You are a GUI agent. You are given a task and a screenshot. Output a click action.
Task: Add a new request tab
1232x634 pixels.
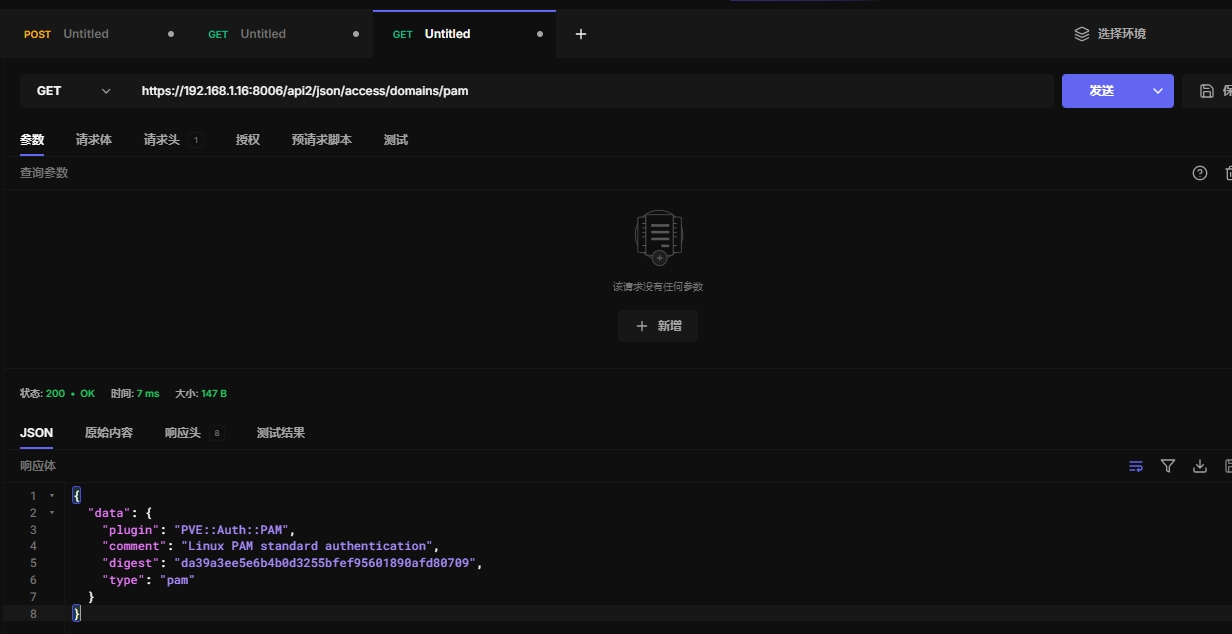pyautogui.click(x=581, y=34)
